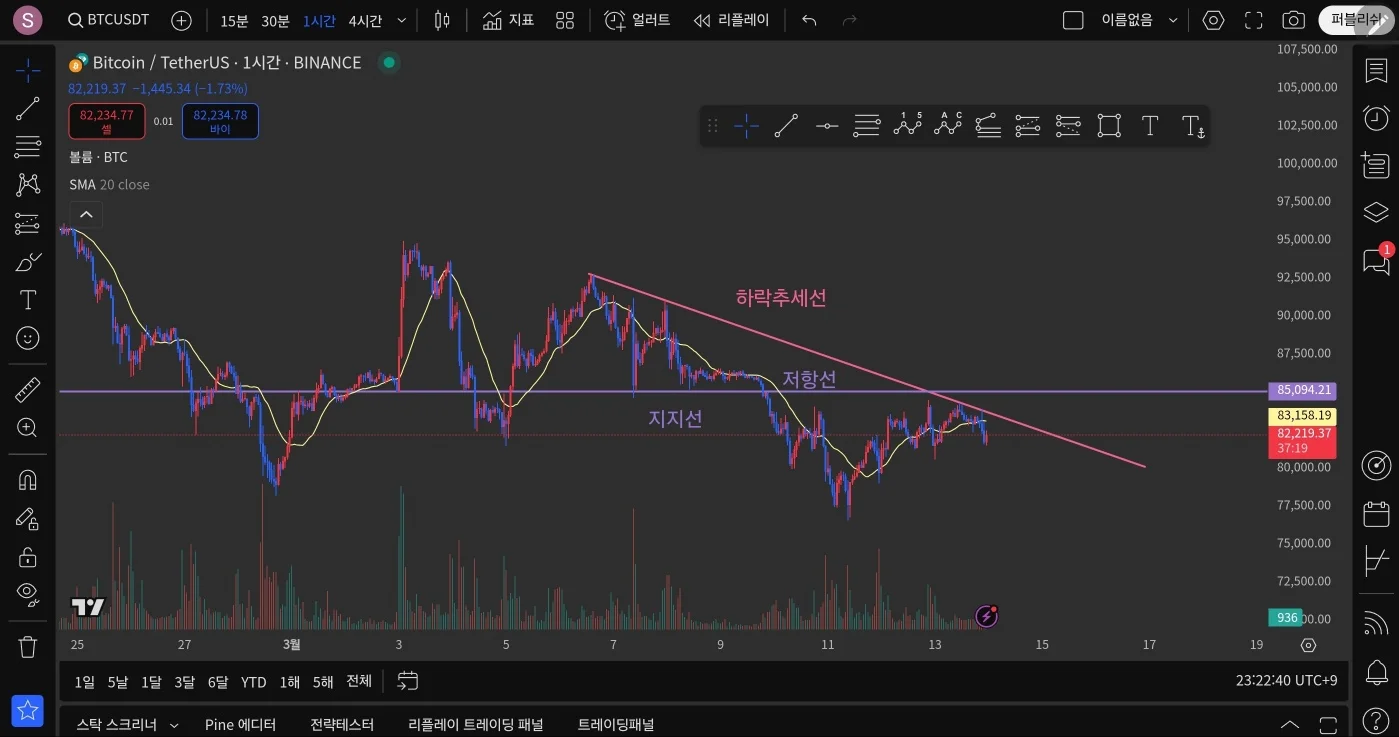
Task: Toggle the layout selection square checkbox
Action: [x=1073, y=20]
